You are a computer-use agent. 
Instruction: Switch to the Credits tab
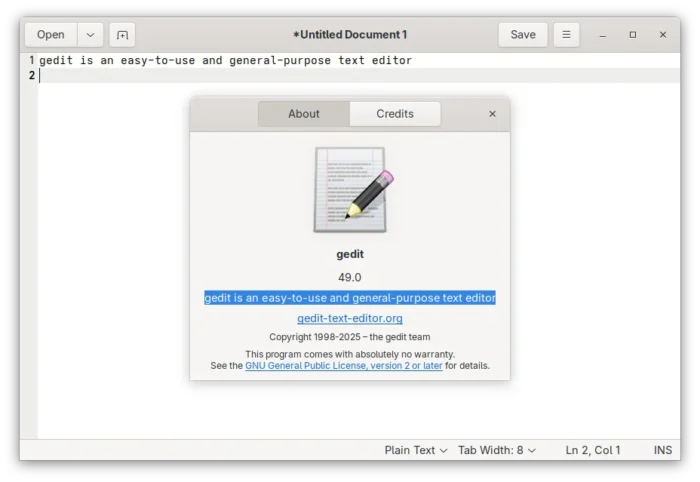(x=395, y=114)
